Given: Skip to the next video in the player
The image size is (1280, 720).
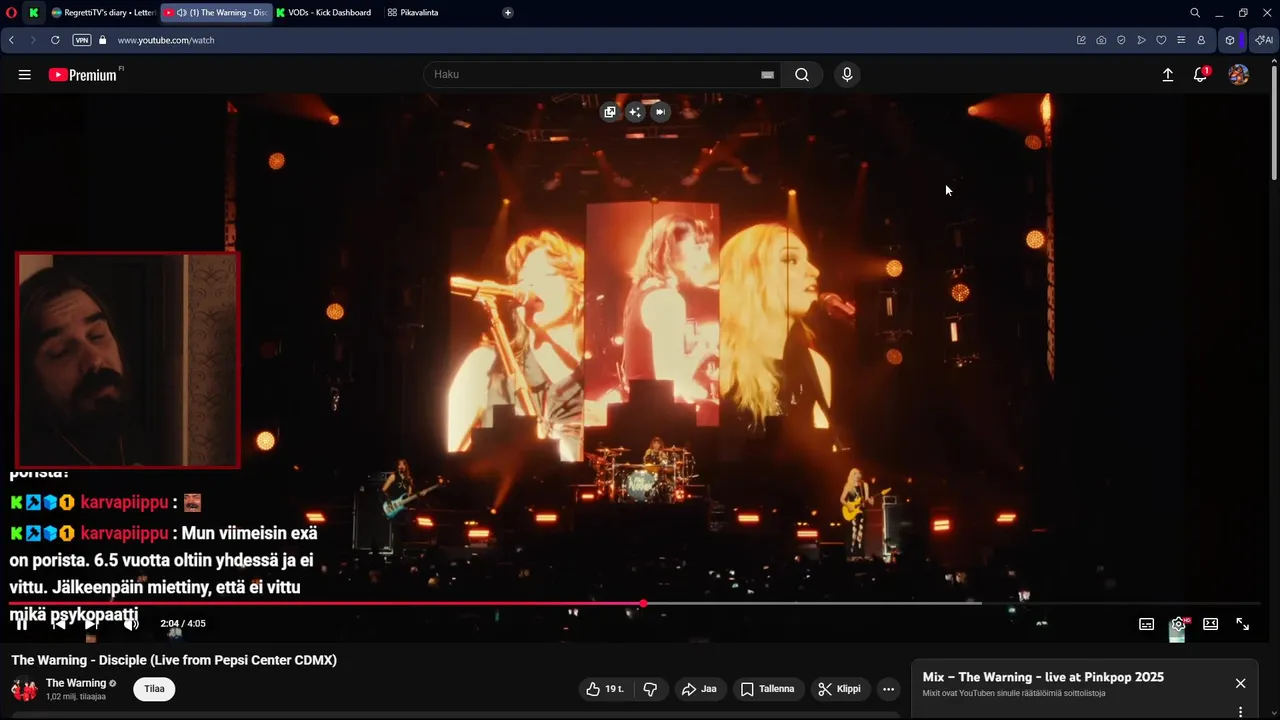Looking at the screenshot, I should 90,624.
